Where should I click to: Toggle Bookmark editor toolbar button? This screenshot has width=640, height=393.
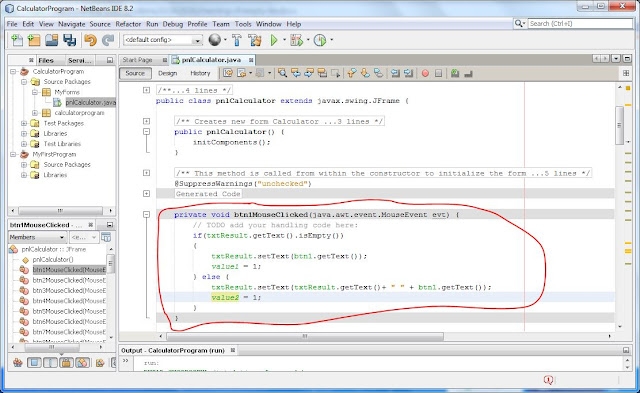(378, 73)
